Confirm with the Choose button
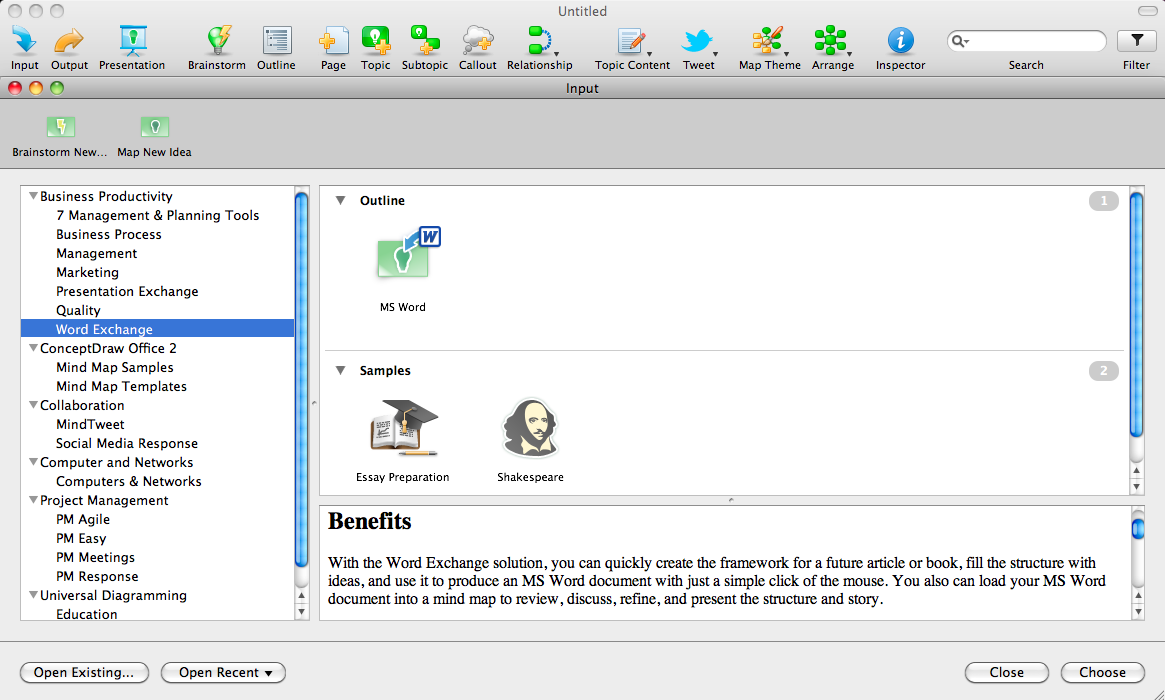The width and height of the screenshot is (1165, 700). (x=1102, y=672)
